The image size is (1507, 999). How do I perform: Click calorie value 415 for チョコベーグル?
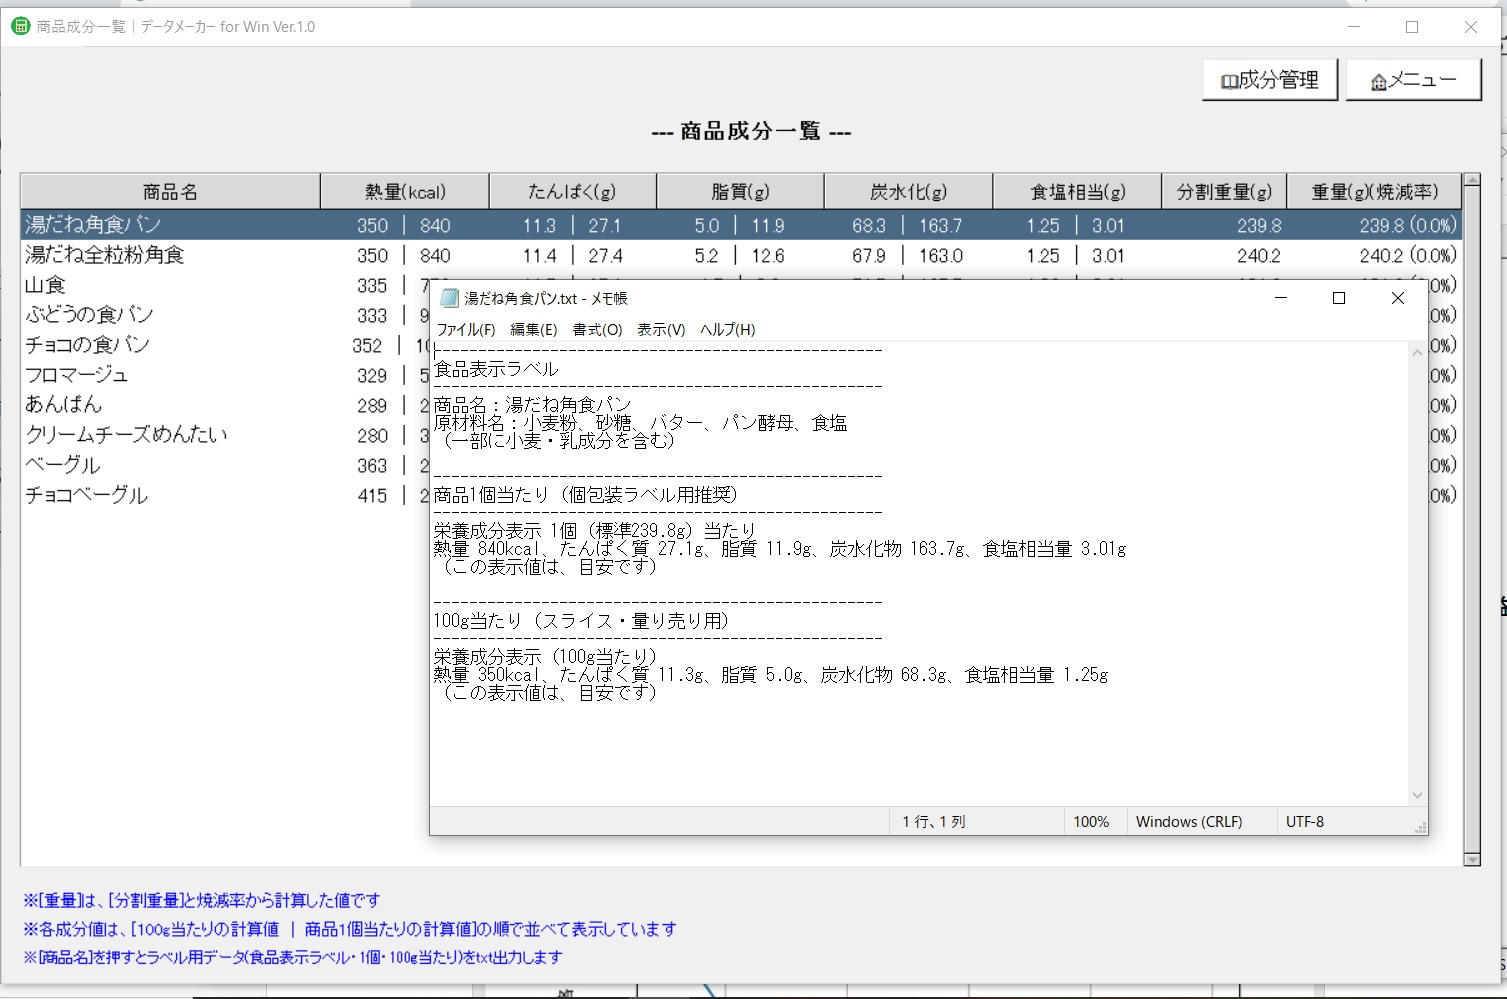point(372,496)
